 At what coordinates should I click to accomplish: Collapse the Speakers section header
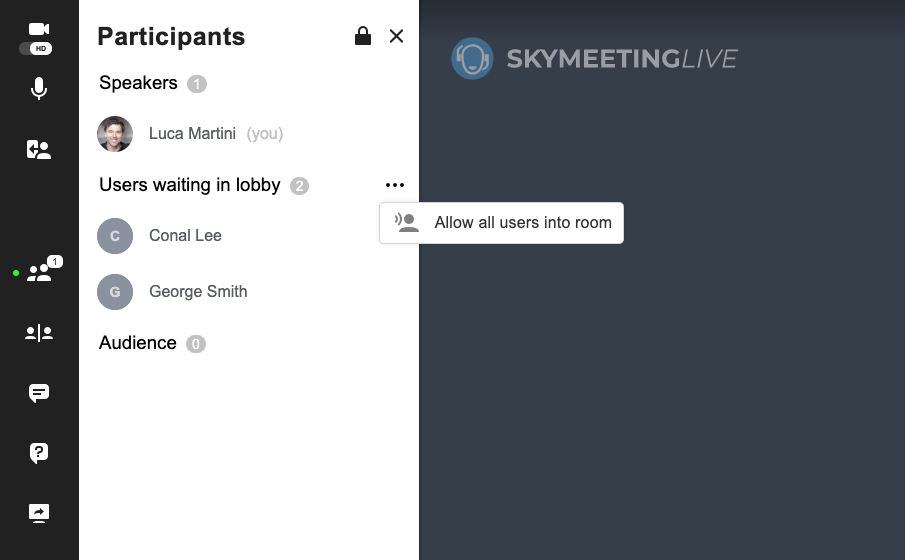click(x=138, y=83)
